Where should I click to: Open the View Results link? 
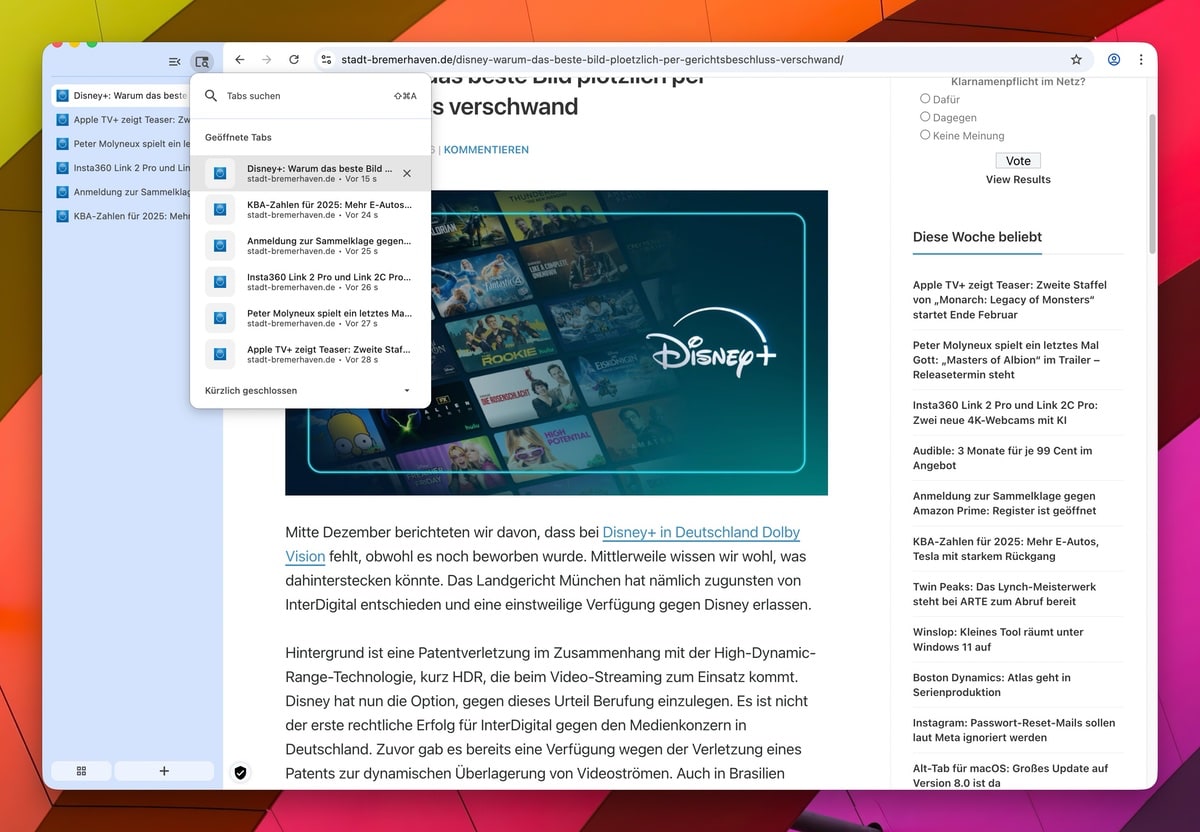pyautogui.click(x=1018, y=180)
